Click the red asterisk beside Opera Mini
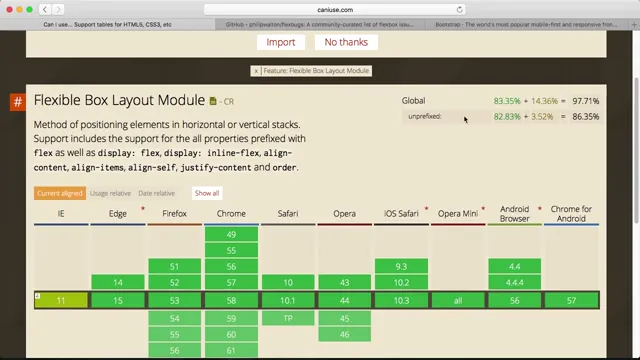This screenshot has width=640, height=360. point(483,209)
